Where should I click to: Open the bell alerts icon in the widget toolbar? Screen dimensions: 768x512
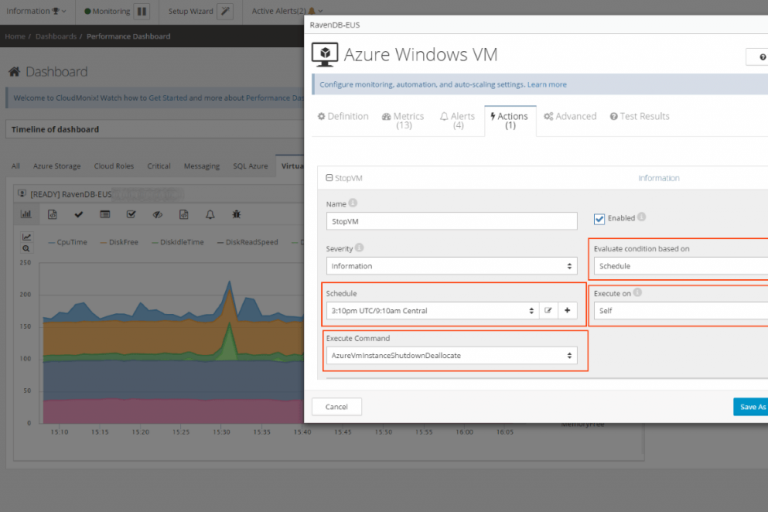point(210,214)
